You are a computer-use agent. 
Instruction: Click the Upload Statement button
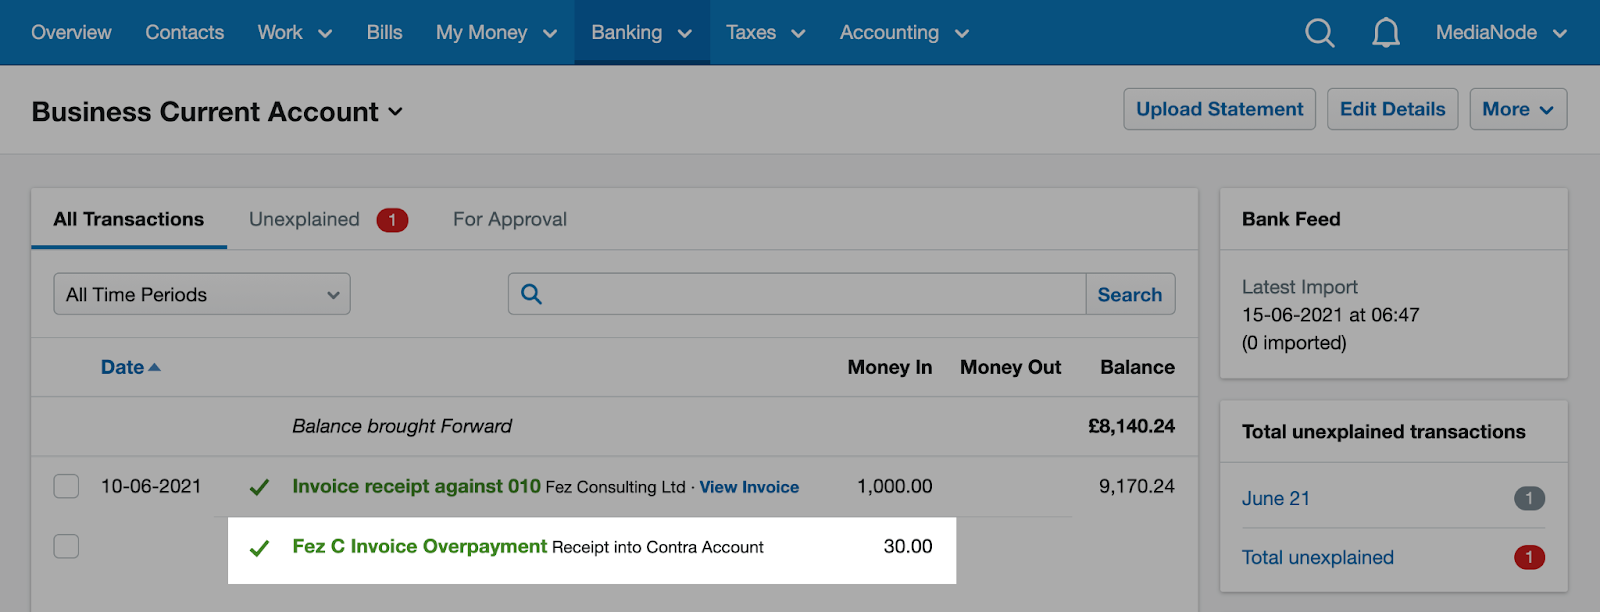1220,109
